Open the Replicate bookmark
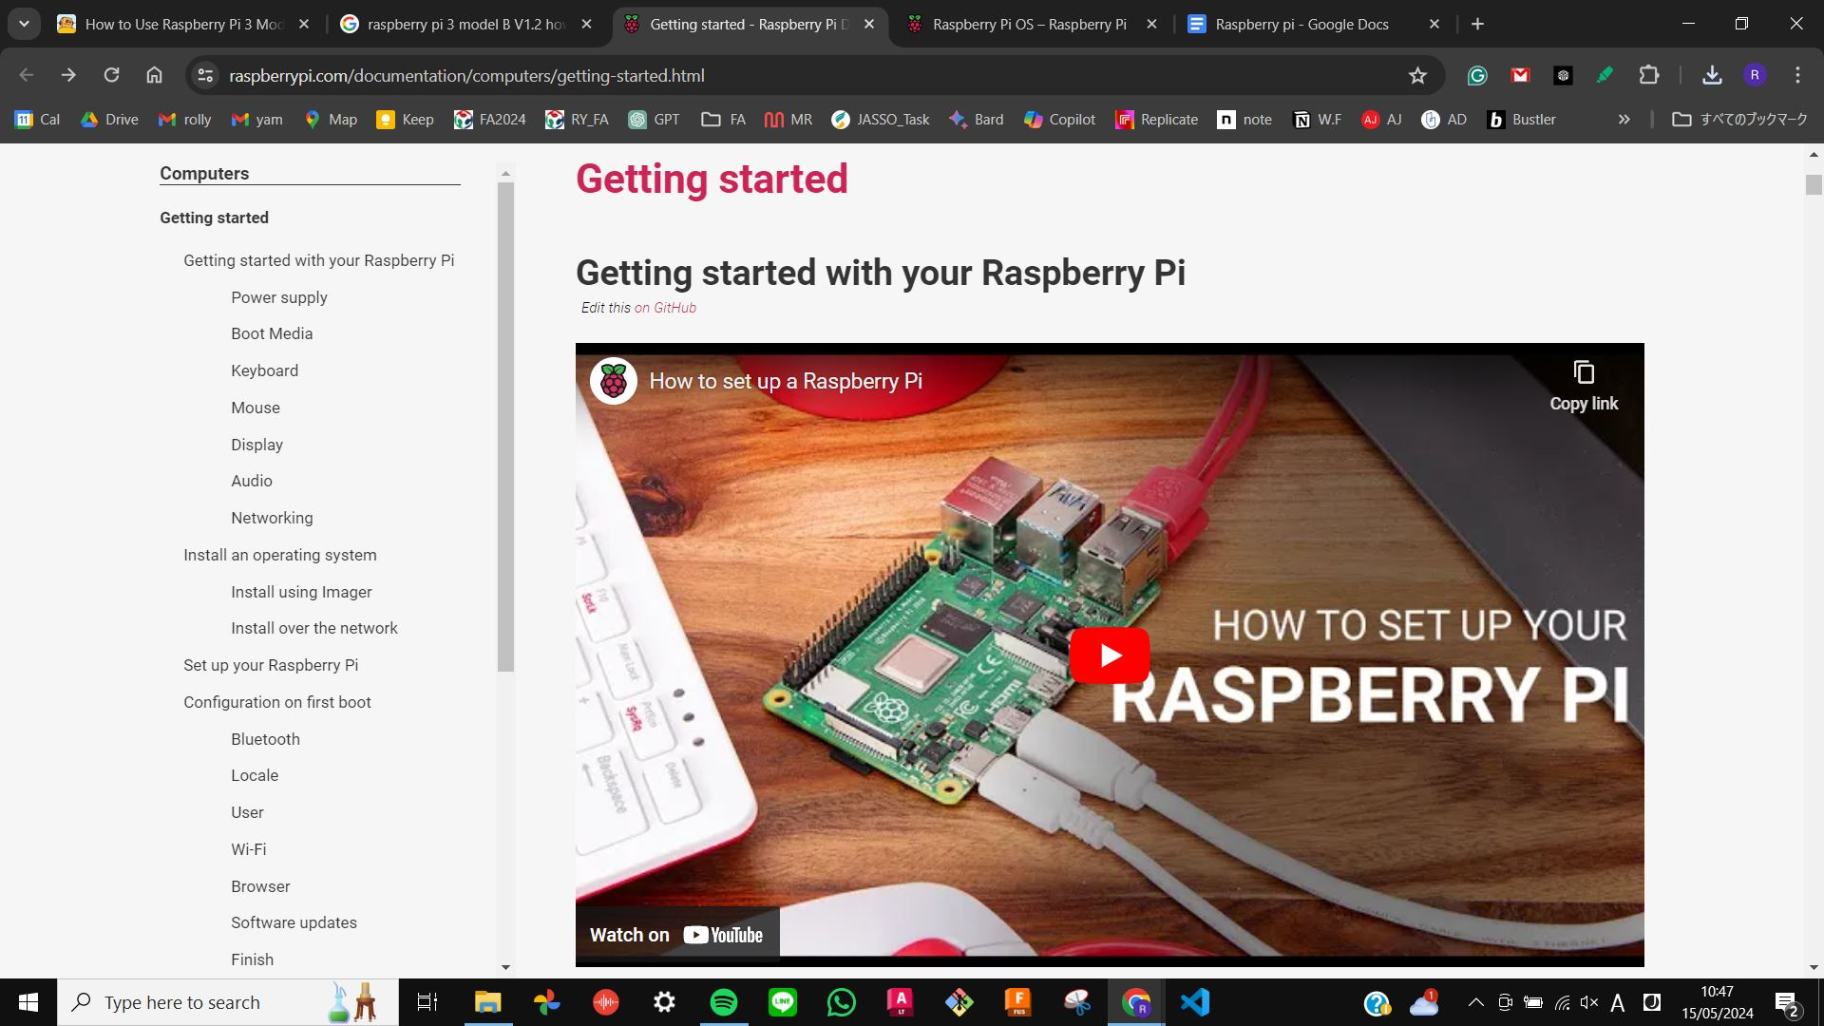This screenshot has height=1026, width=1824. [1156, 119]
